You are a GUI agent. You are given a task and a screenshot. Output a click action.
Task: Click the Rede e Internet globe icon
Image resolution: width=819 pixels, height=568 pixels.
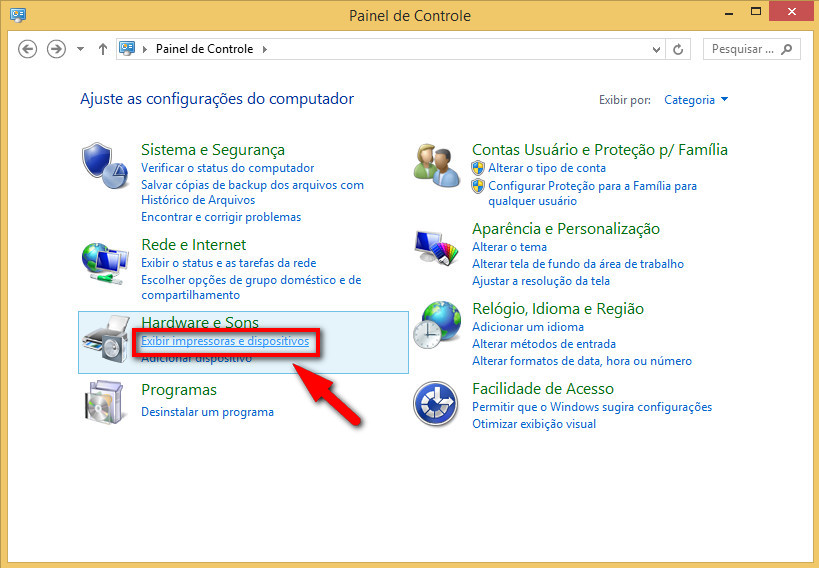(105, 263)
